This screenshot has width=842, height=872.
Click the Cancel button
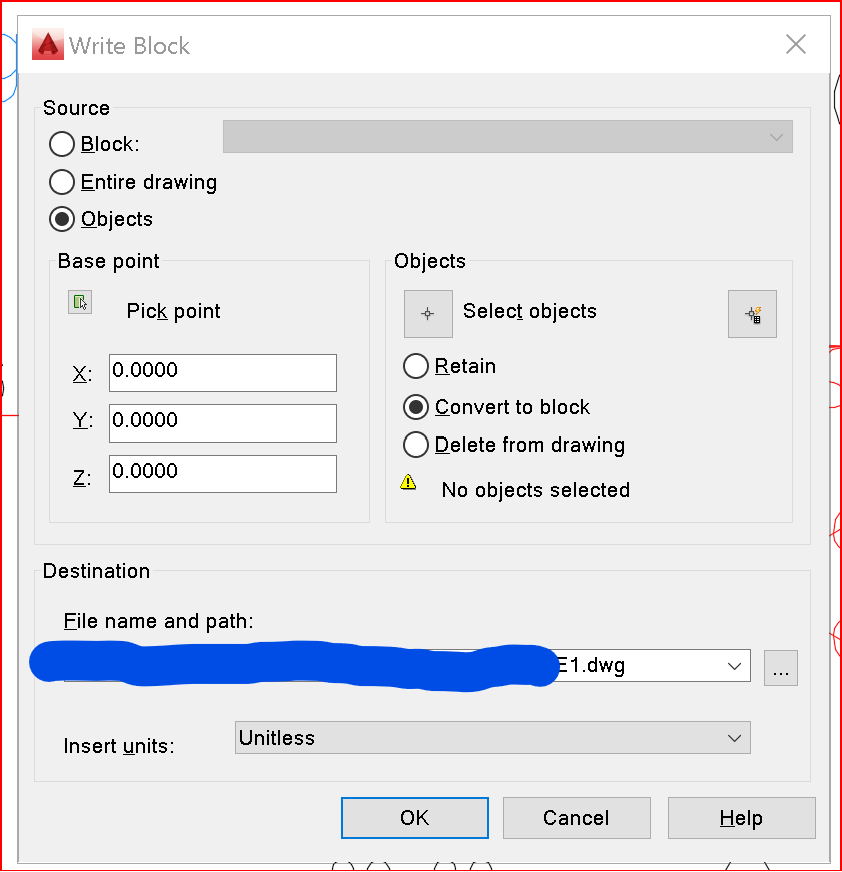point(577,818)
